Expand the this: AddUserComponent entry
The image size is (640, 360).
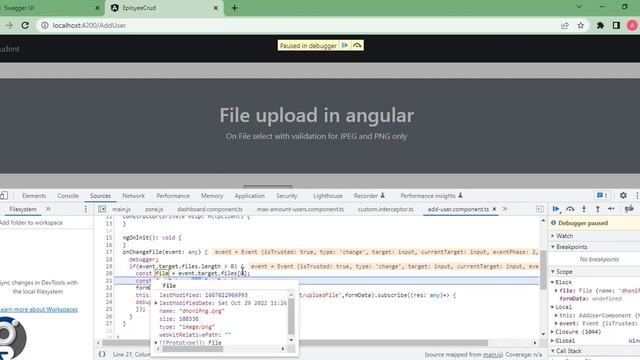[556, 316]
